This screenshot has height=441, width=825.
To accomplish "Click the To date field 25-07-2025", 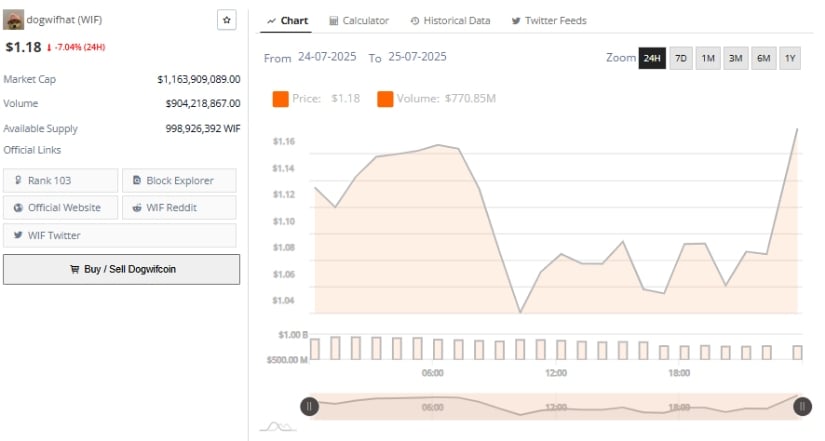I will click(417, 57).
